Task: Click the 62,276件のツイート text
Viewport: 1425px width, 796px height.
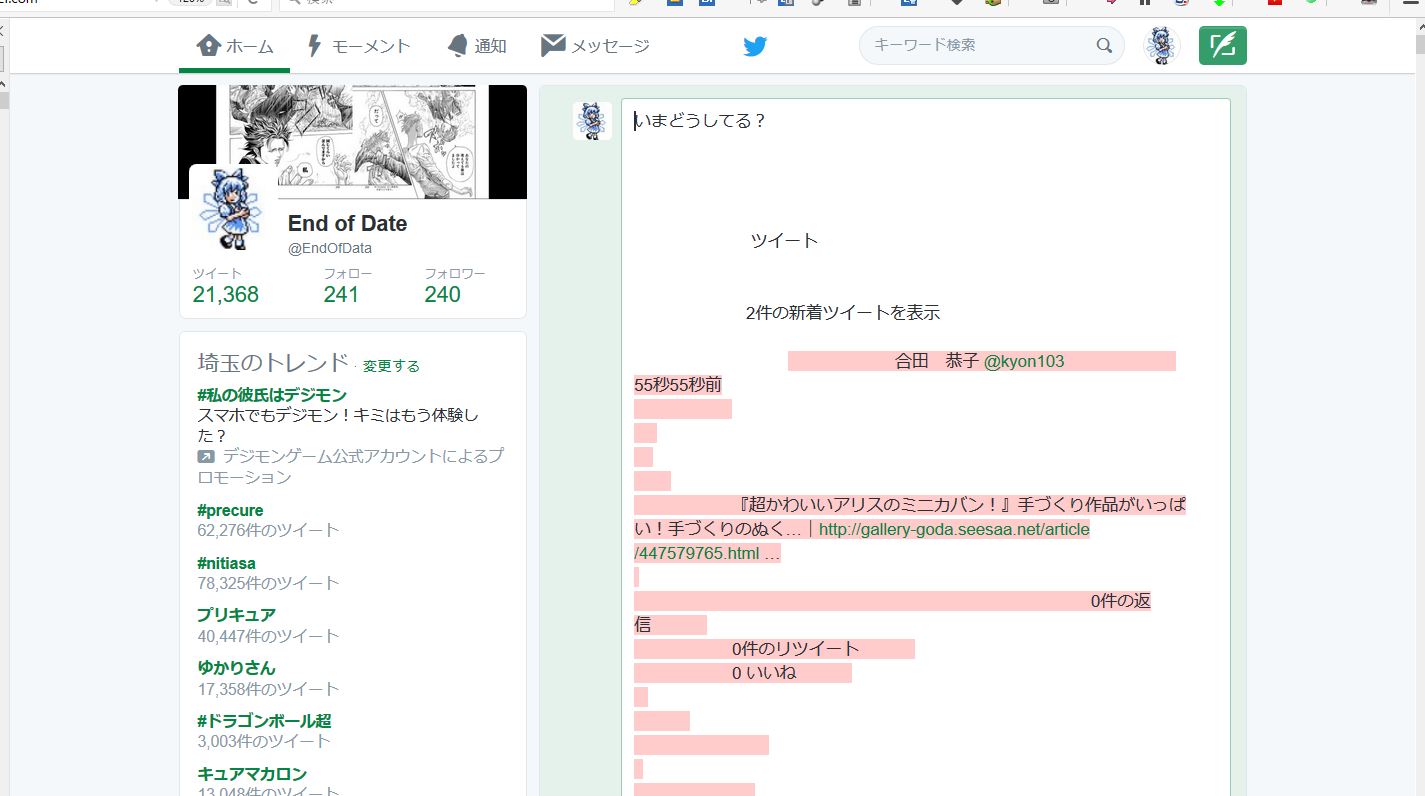Action: pyautogui.click(x=269, y=531)
